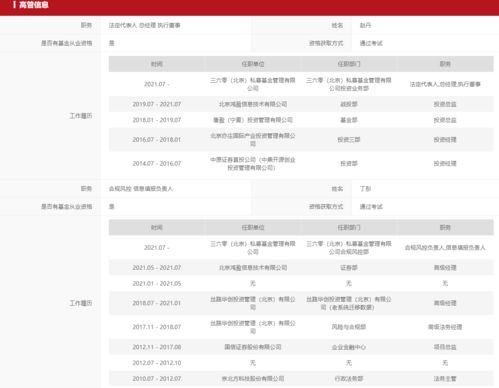The width and height of the screenshot is (499, 388).
Task: Click the date cell 2012.07 - 2012.10
Action: pos(157,363)
